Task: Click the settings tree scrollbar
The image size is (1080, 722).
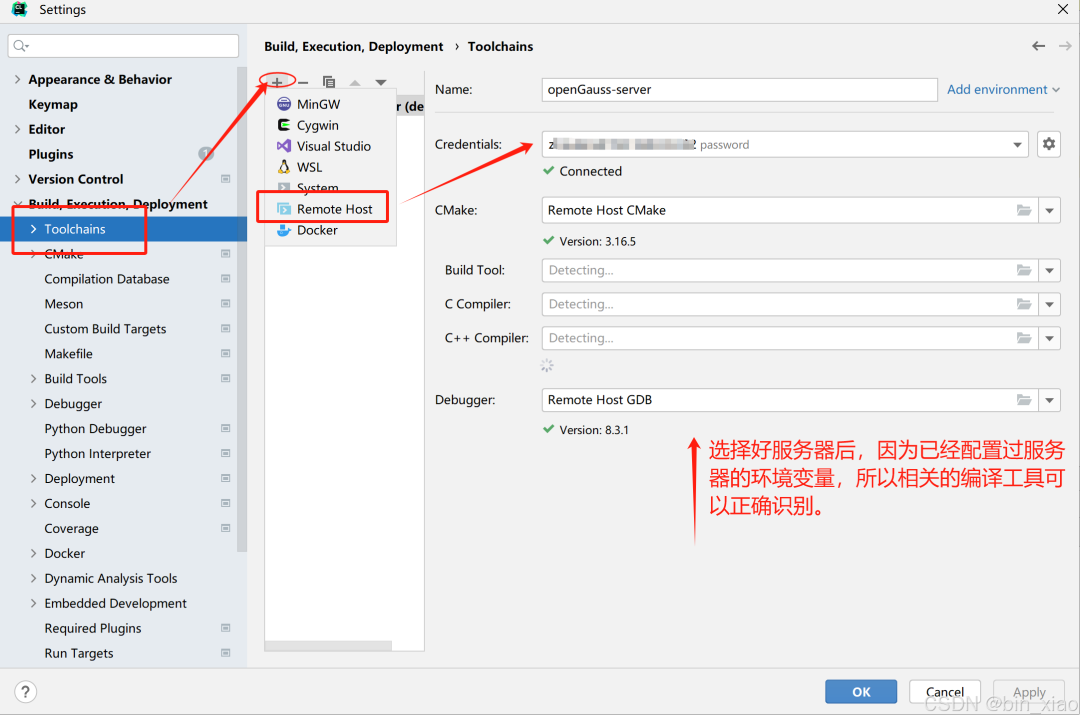Action: pyautogui.click(x=241, y=310)
